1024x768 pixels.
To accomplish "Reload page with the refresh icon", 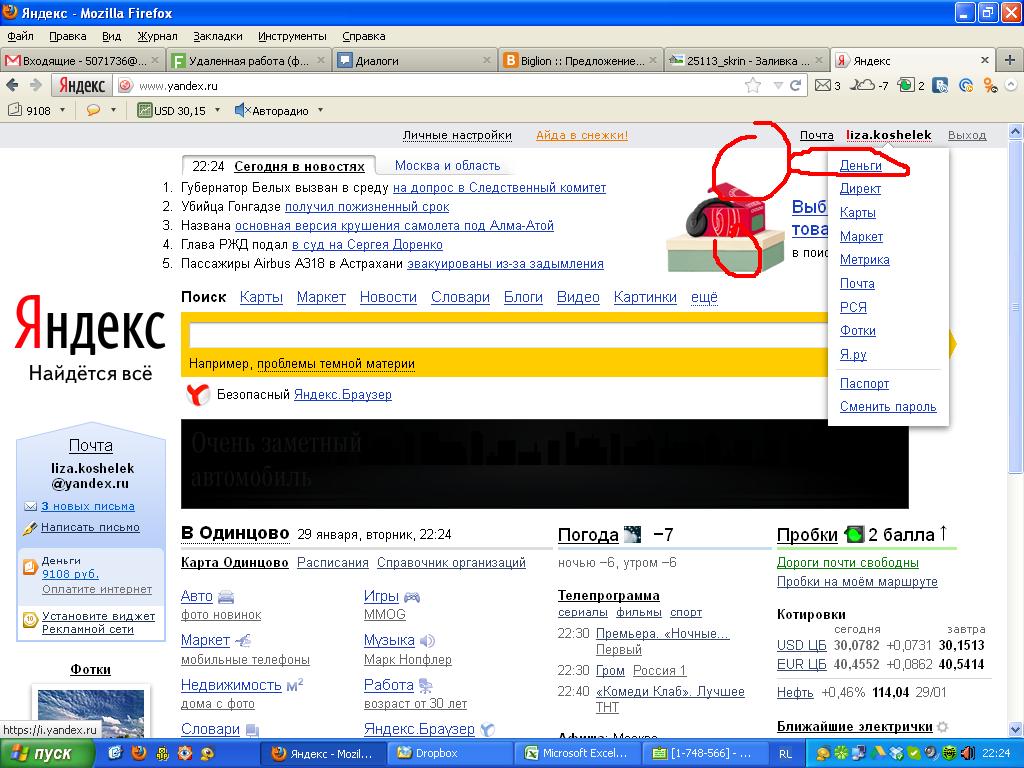I will coord(795,86).
